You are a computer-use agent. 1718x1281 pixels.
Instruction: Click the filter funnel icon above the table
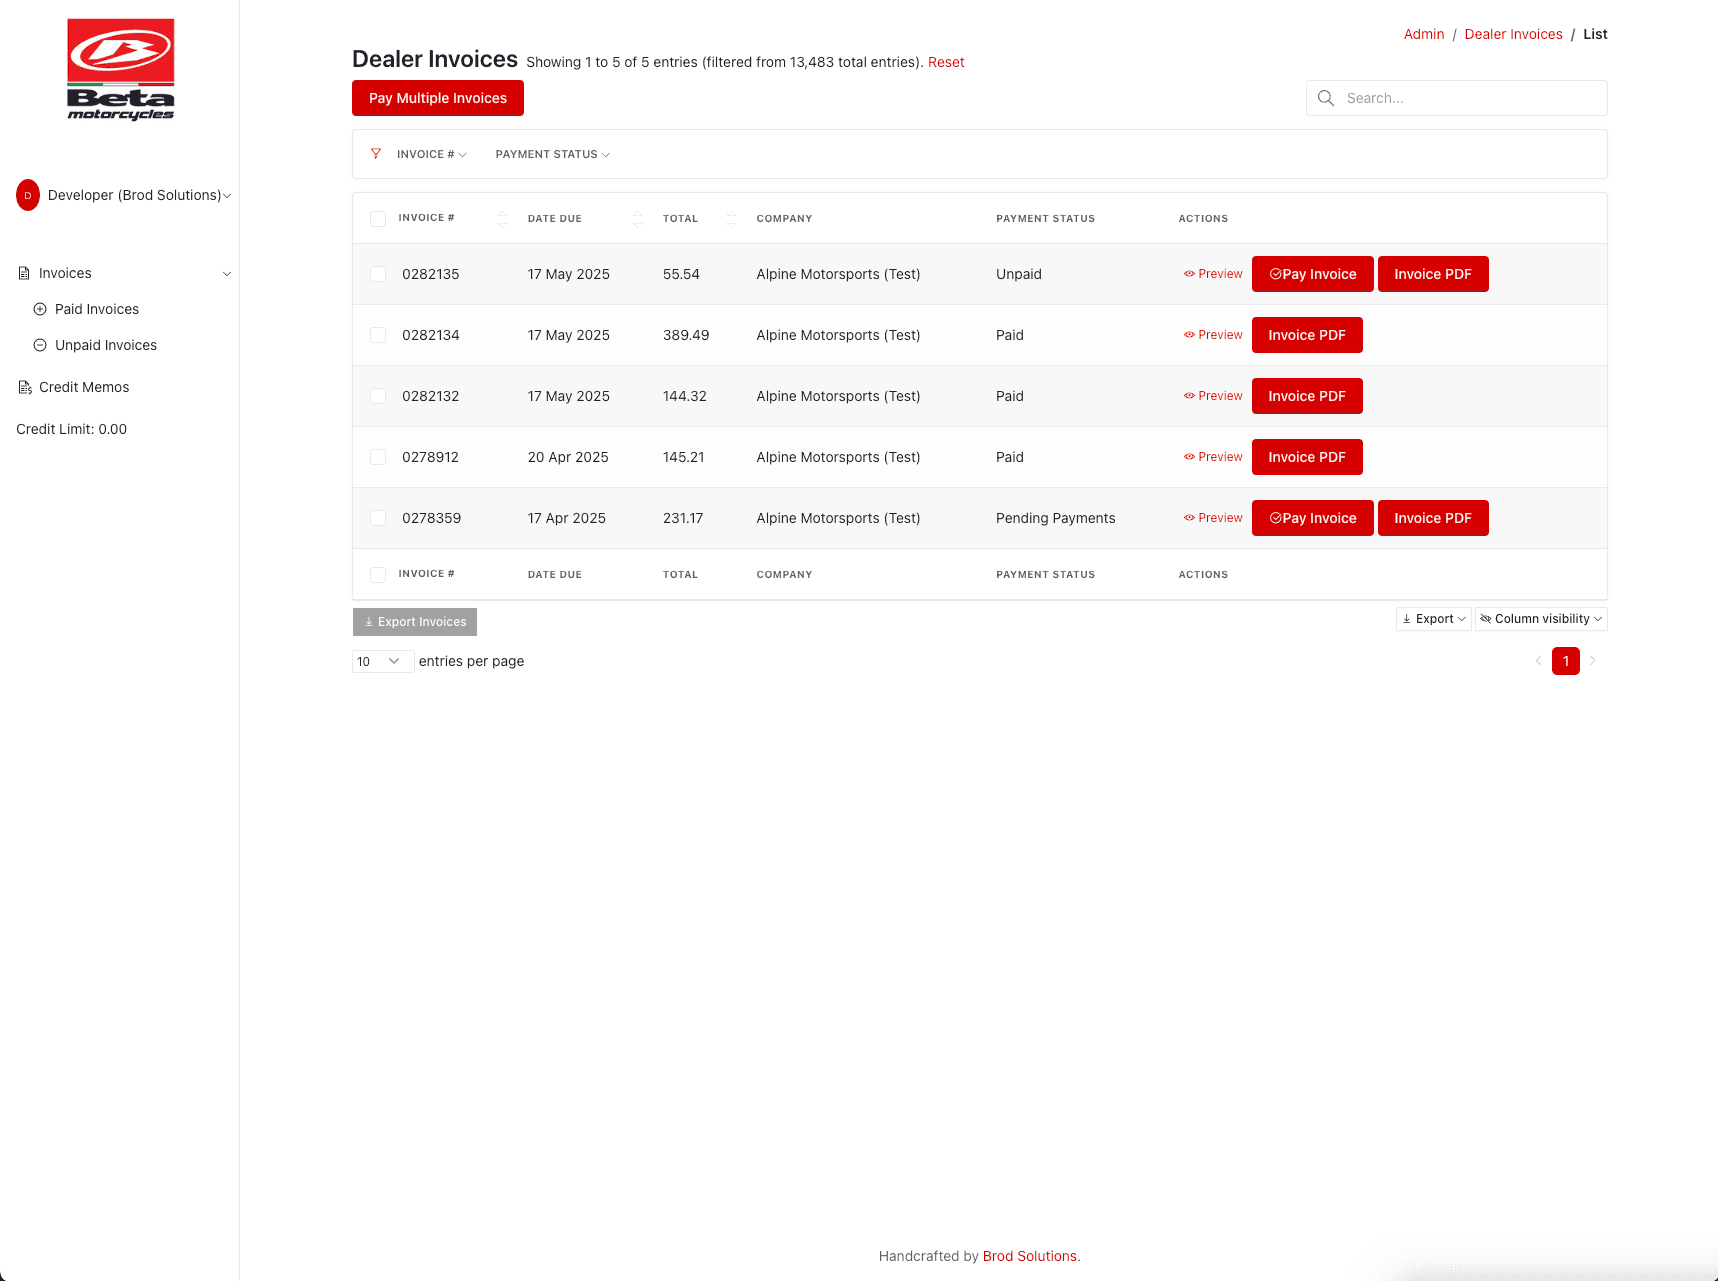point(376,153)
